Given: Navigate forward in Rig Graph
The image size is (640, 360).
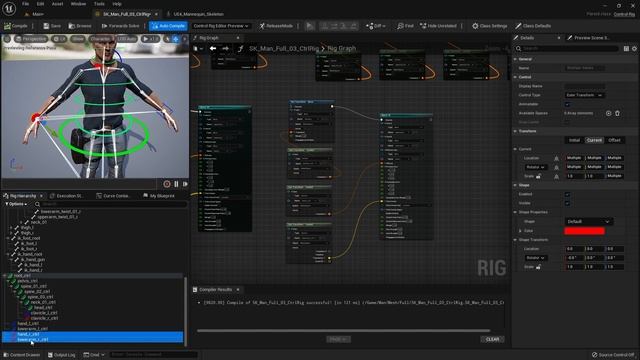Looking at the screenshot, I should point(226,48).
